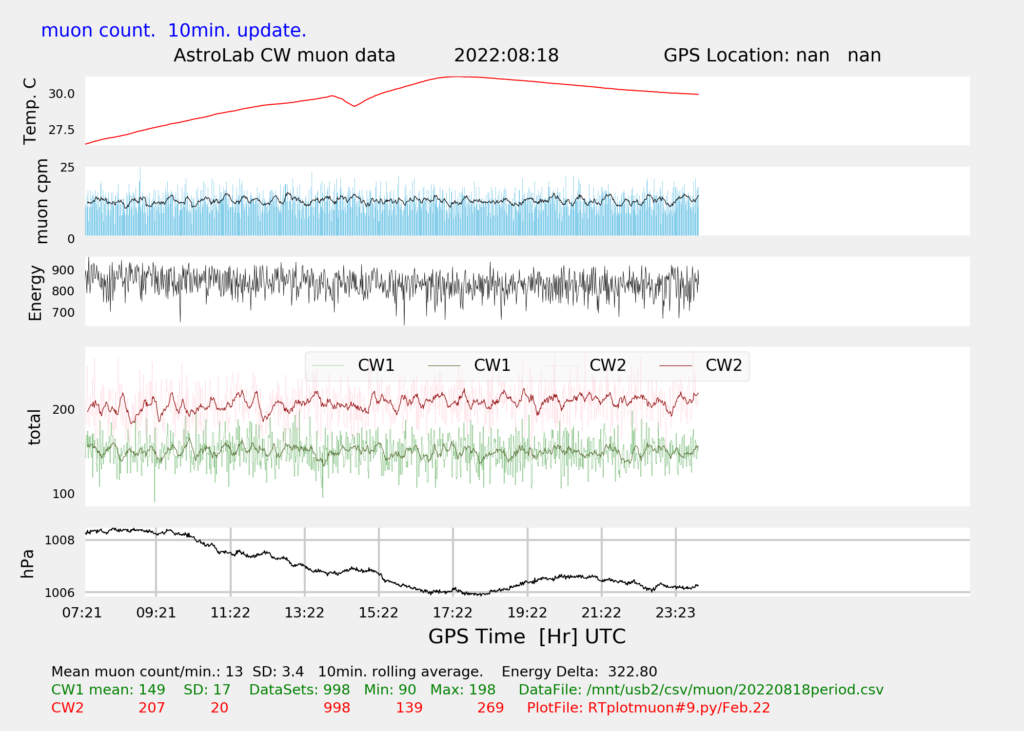Click the '100' tick on total axis
This screenshot has width=1024, height=731.
click(63, 494)
